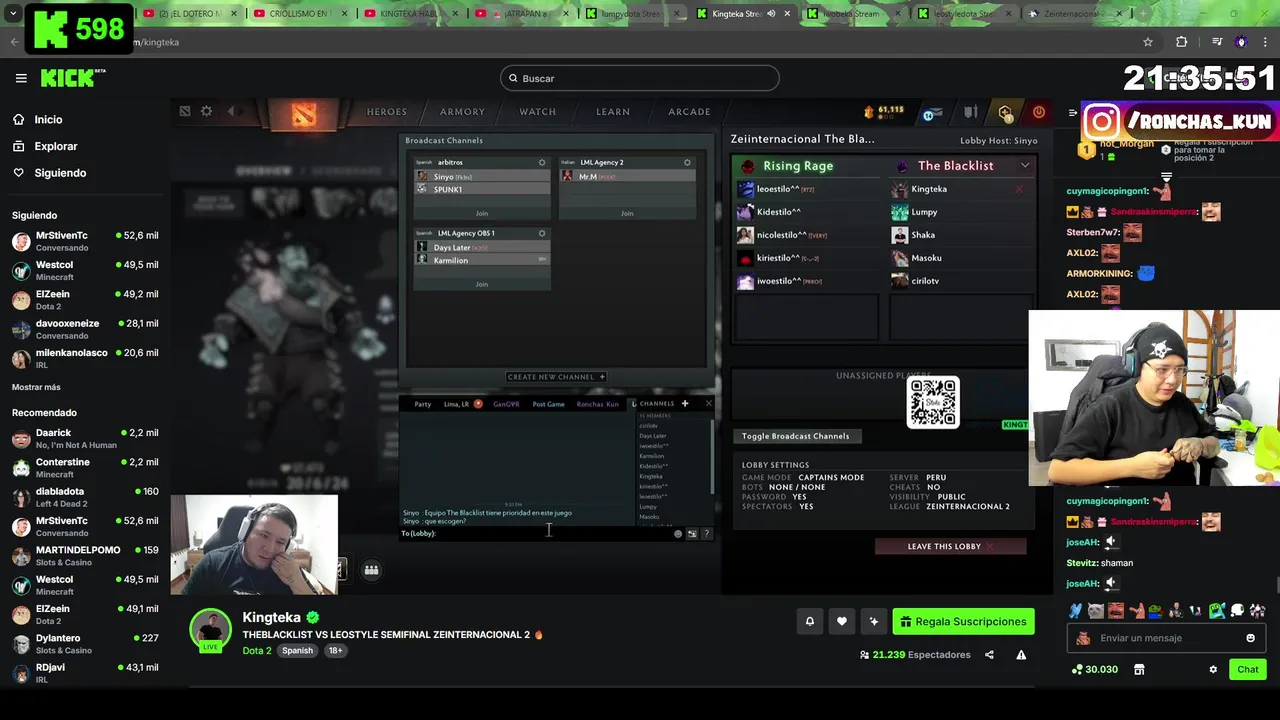This screenshot has height=720, width=1280.
Task: Open the Dota 2 category link
Action: [256, 650]
